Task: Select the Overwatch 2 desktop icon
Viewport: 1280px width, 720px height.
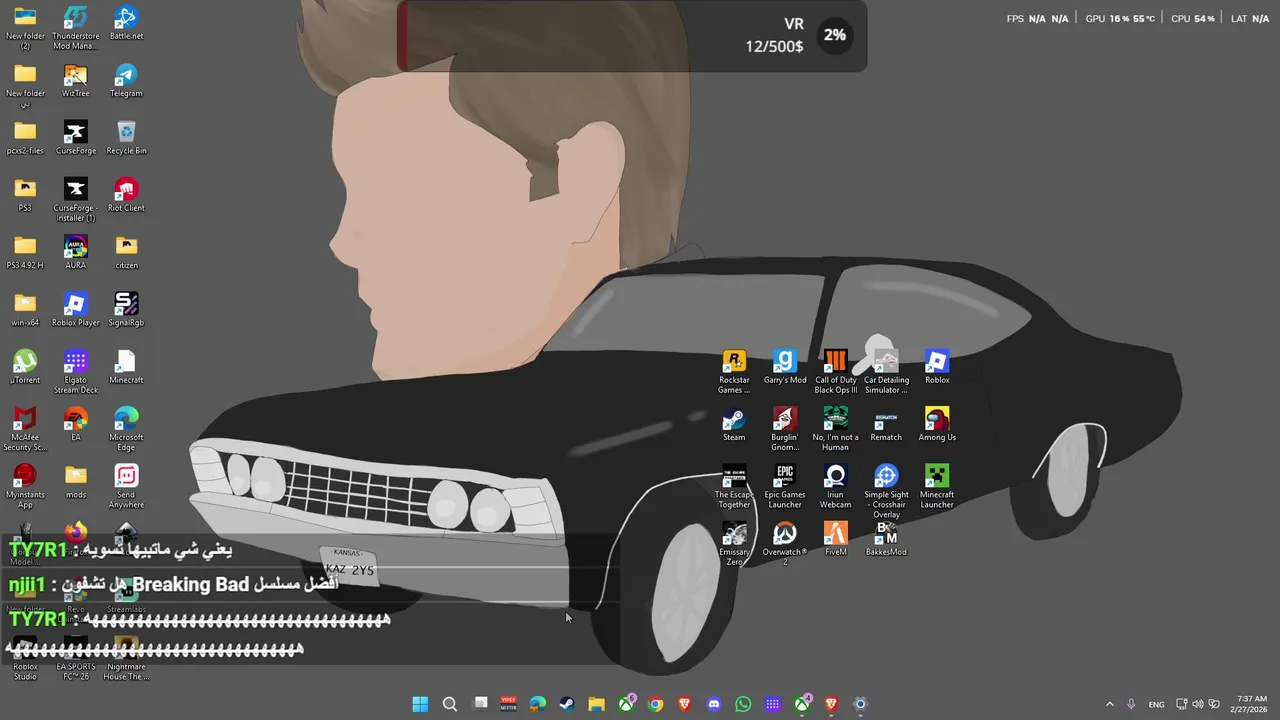Action: (785, 543)
